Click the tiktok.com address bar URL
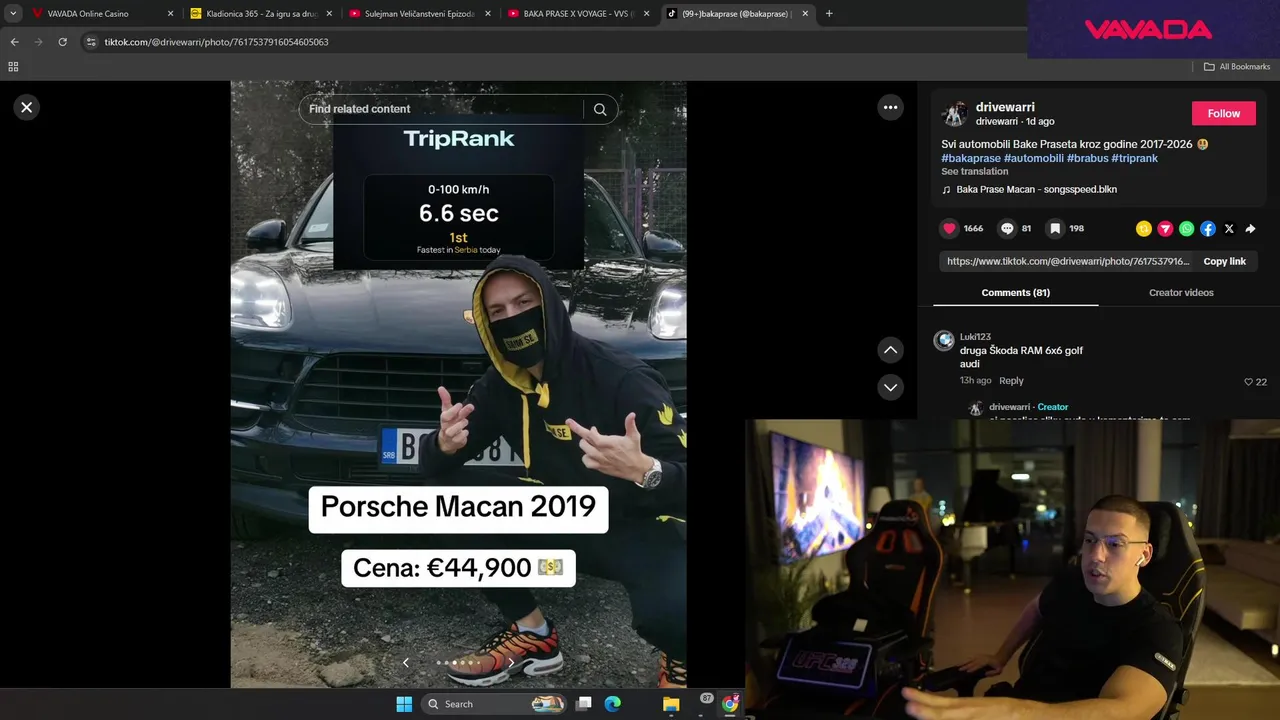 [216, 42]
